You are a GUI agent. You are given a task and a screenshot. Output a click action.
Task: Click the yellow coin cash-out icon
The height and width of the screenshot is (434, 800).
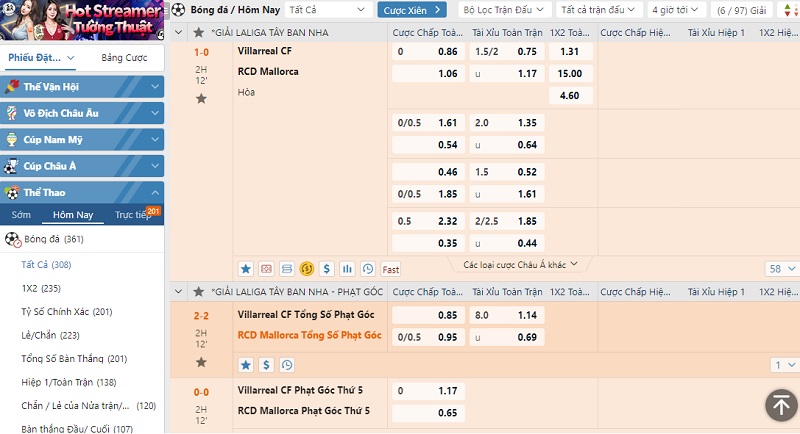click(x=307, y=269)
